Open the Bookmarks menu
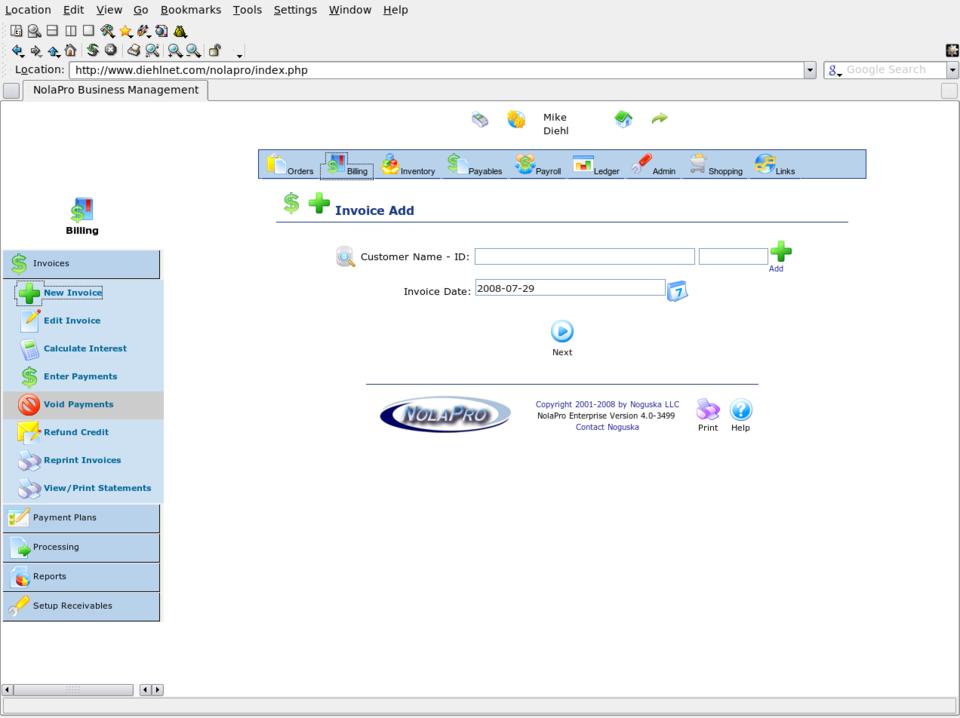Image resolution: width=960 pixels, height=718 pixels. point(190,10)
